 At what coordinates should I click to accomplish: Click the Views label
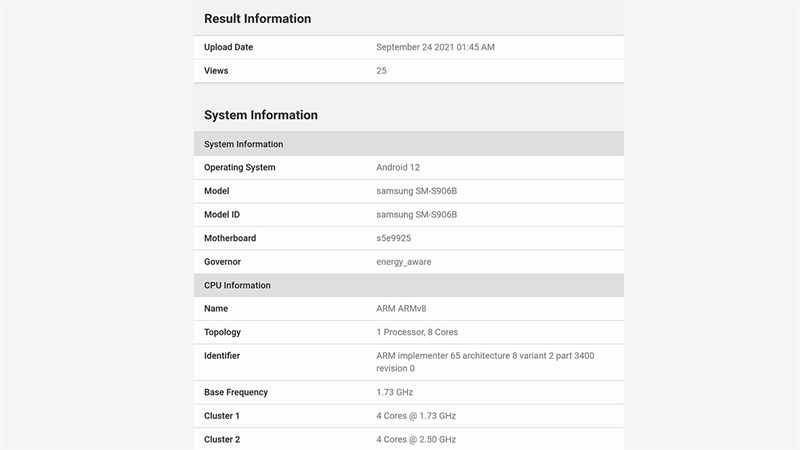(x=216, y=71)
